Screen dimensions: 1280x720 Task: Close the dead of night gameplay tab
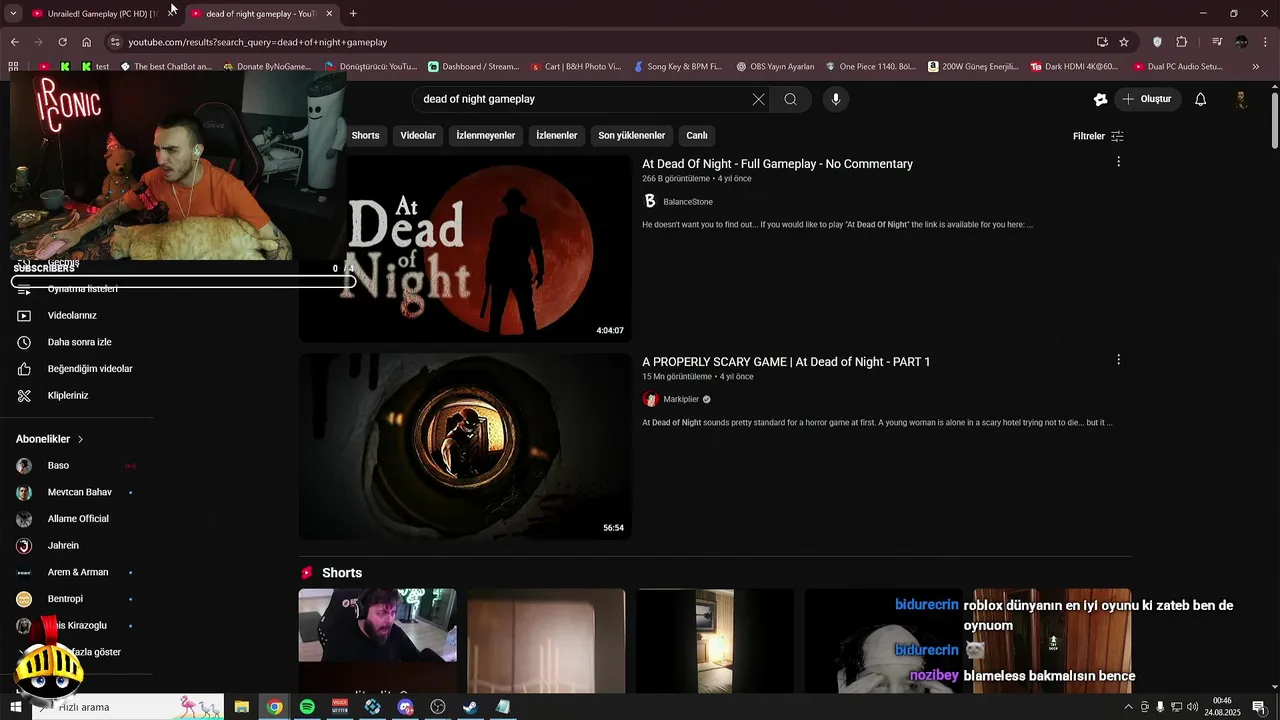[329, 14]
